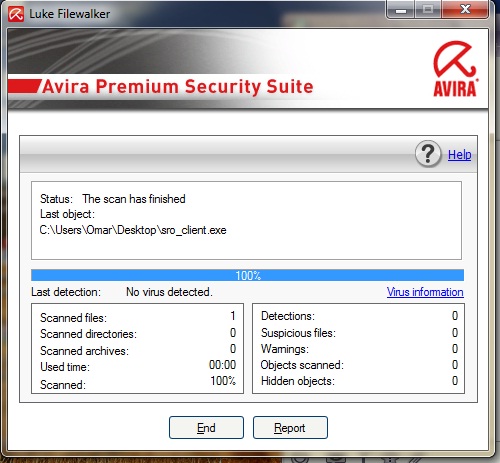Click the 'Scanned files:' label
This screenshot has width=500, height=463.
(x=73, y=318)
